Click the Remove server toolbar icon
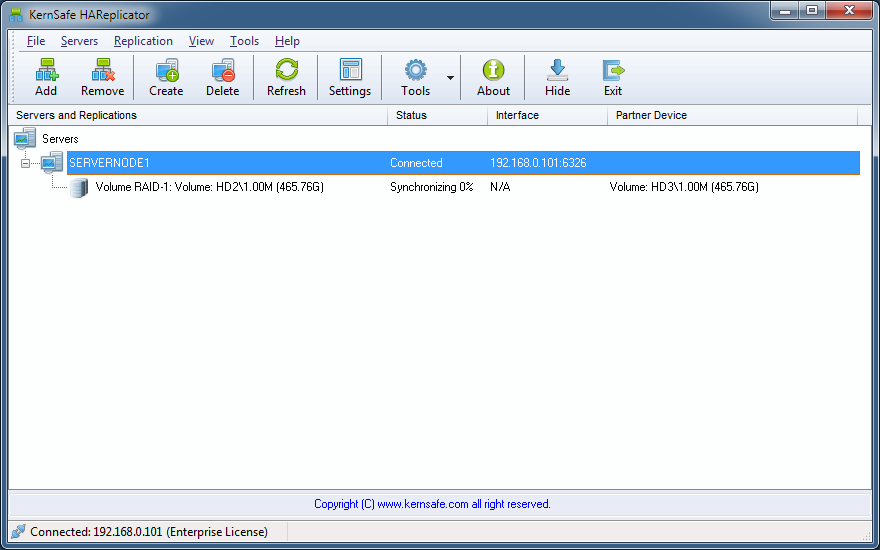The width and height of the screenshot is (880, 550). [103, 70]
